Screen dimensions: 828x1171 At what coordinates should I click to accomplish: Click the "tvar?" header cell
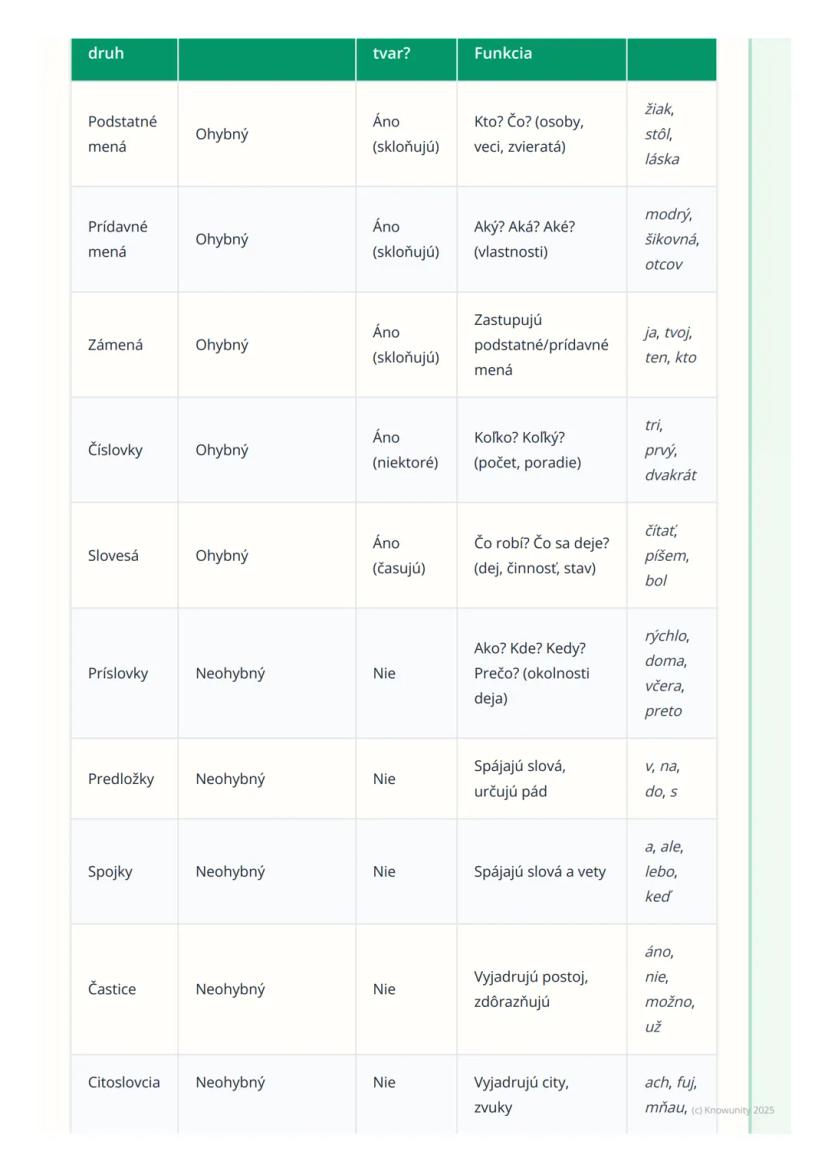click(391, 53)
